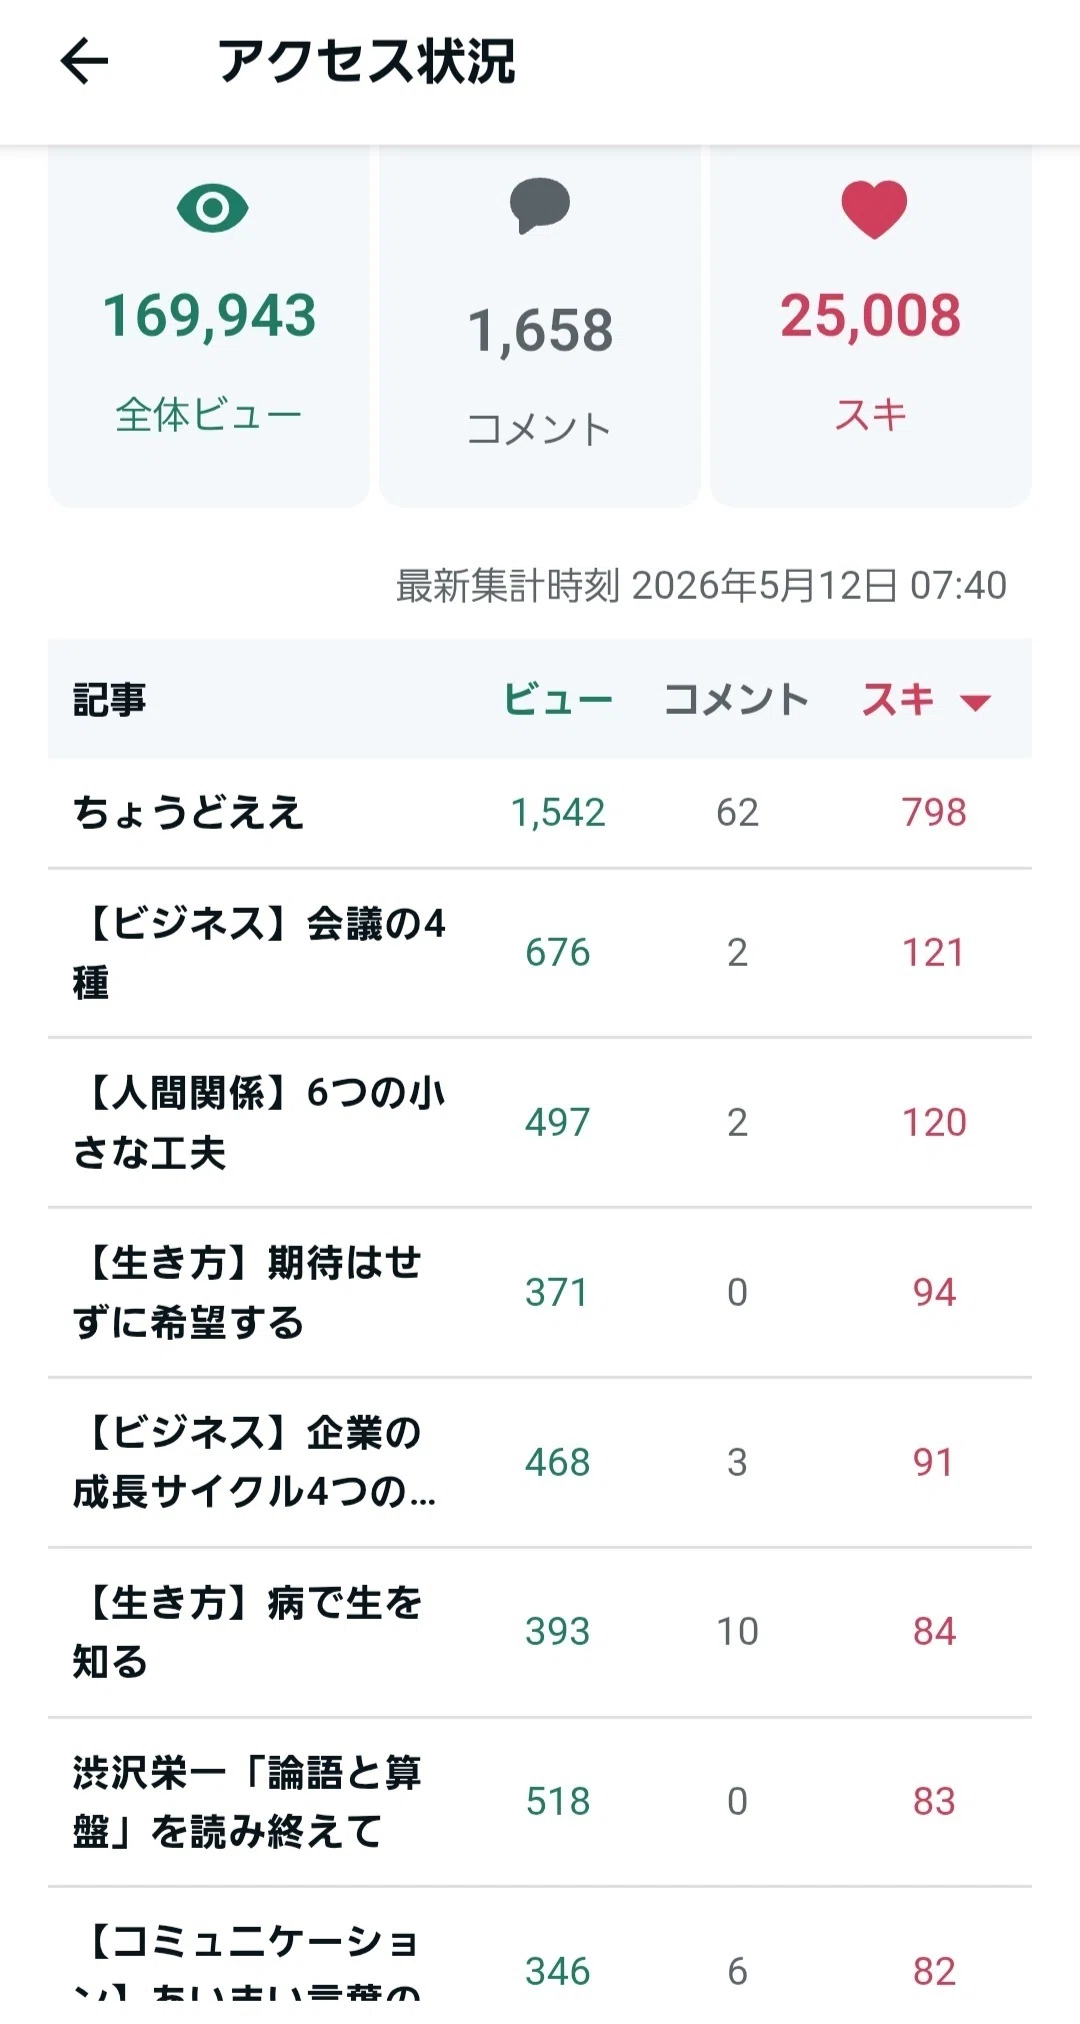This screenshot has width=1080, height=2024.
Task: Open article 【ビジネス】会議の4種
Action: (x=540, y=953)
